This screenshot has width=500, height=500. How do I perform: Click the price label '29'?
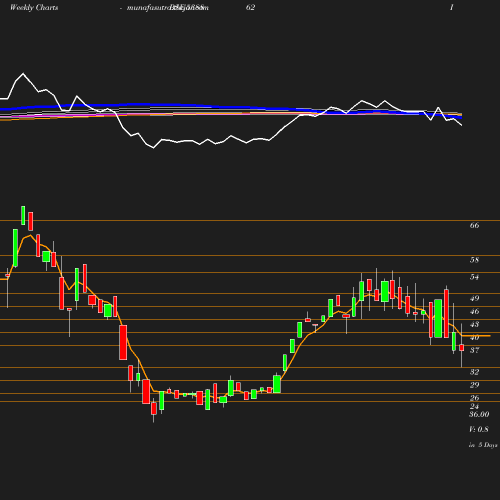point(474,385)
